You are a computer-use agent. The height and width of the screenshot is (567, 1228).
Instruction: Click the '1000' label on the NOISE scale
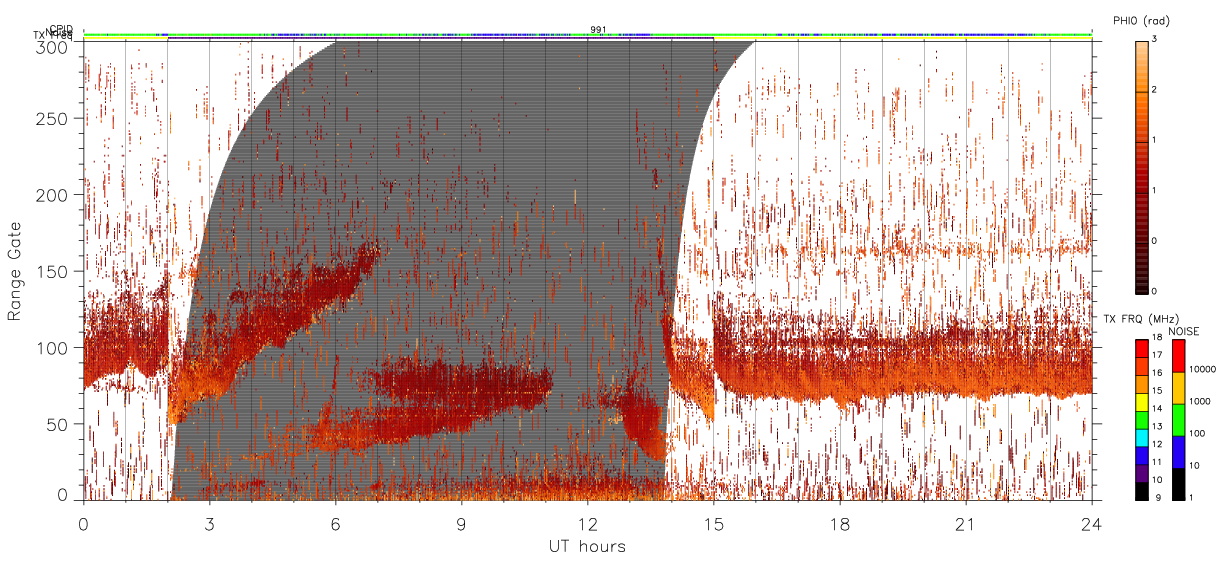point(1199,401)
